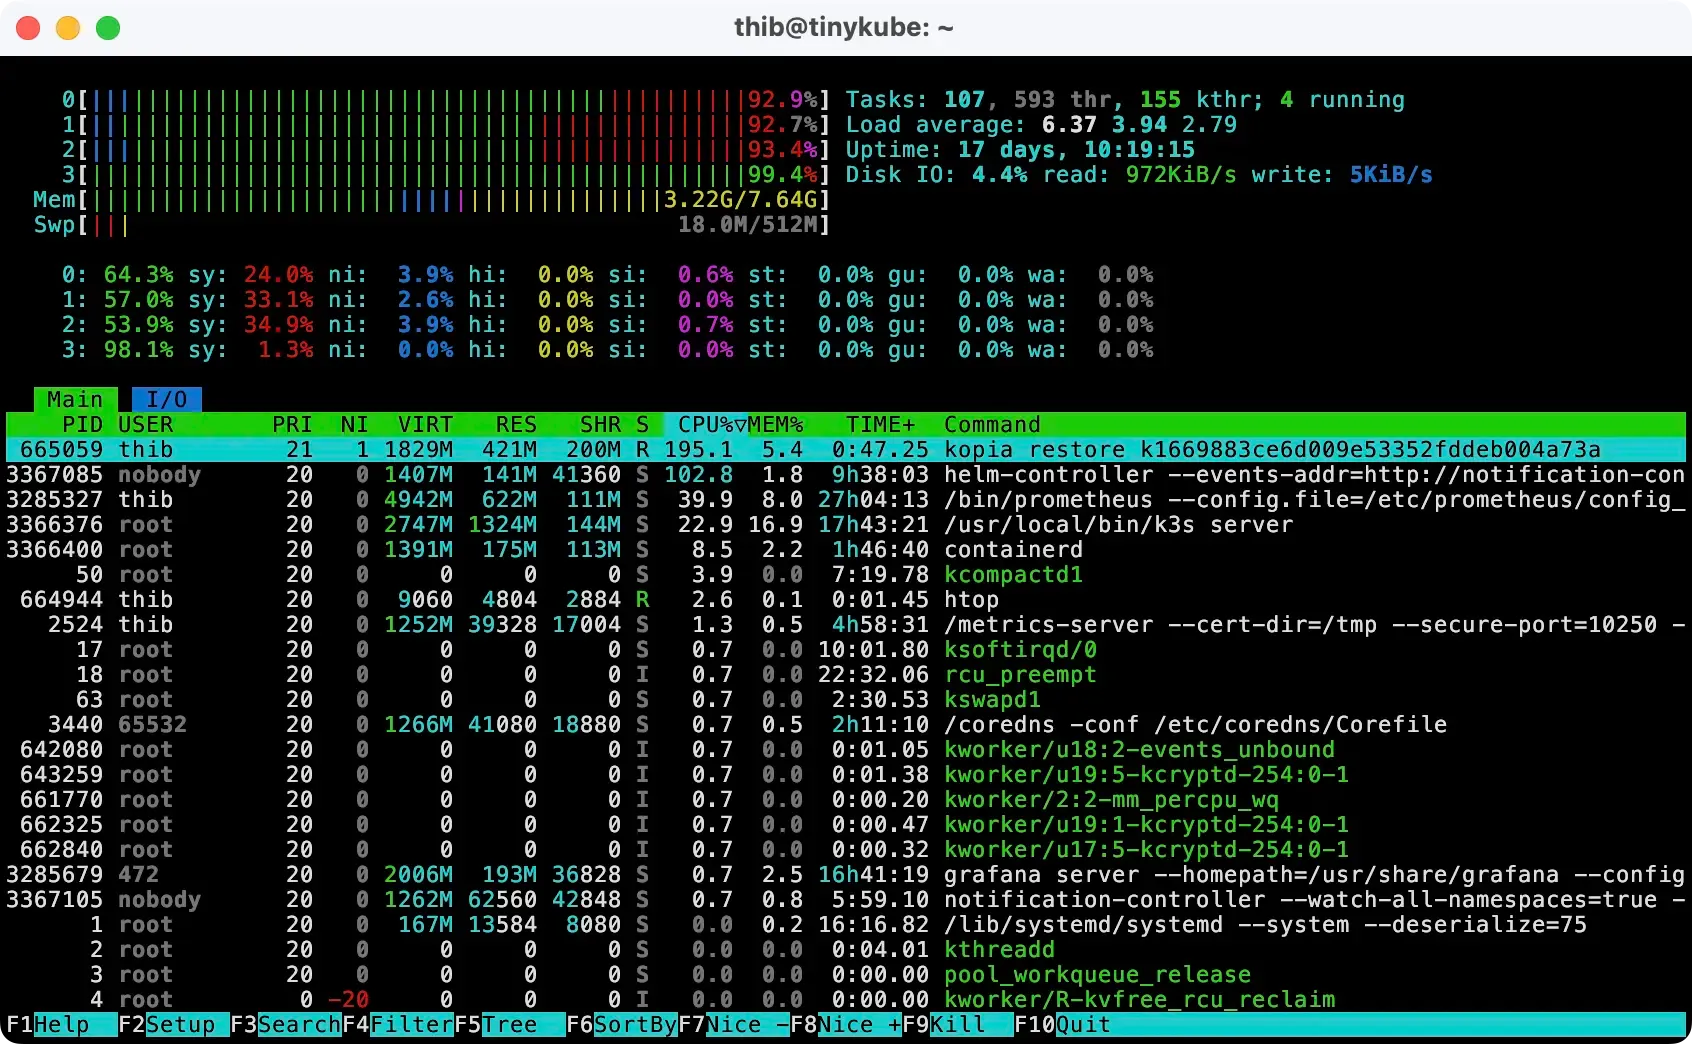This screenshot has height=1044, width=1692.
Task: Switch to the I/O tab
Action: (166, 399)
